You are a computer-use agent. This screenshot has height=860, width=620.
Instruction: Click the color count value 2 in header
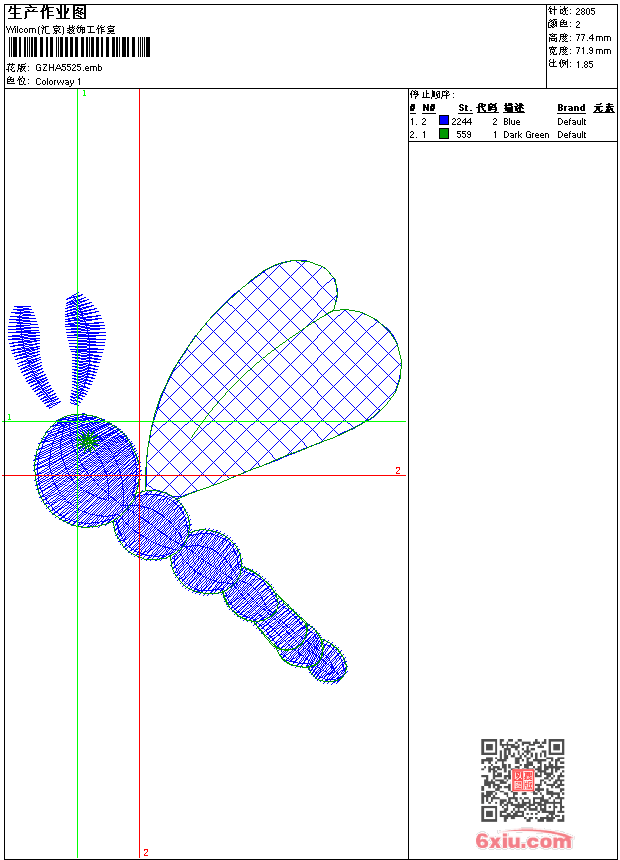coord(578,25)
